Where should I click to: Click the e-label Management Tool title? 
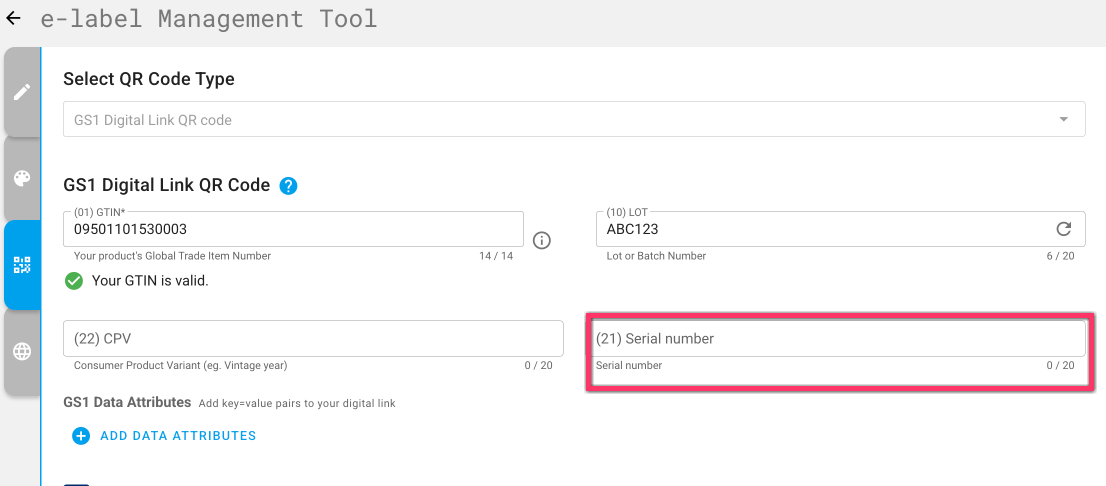point(209,19)
